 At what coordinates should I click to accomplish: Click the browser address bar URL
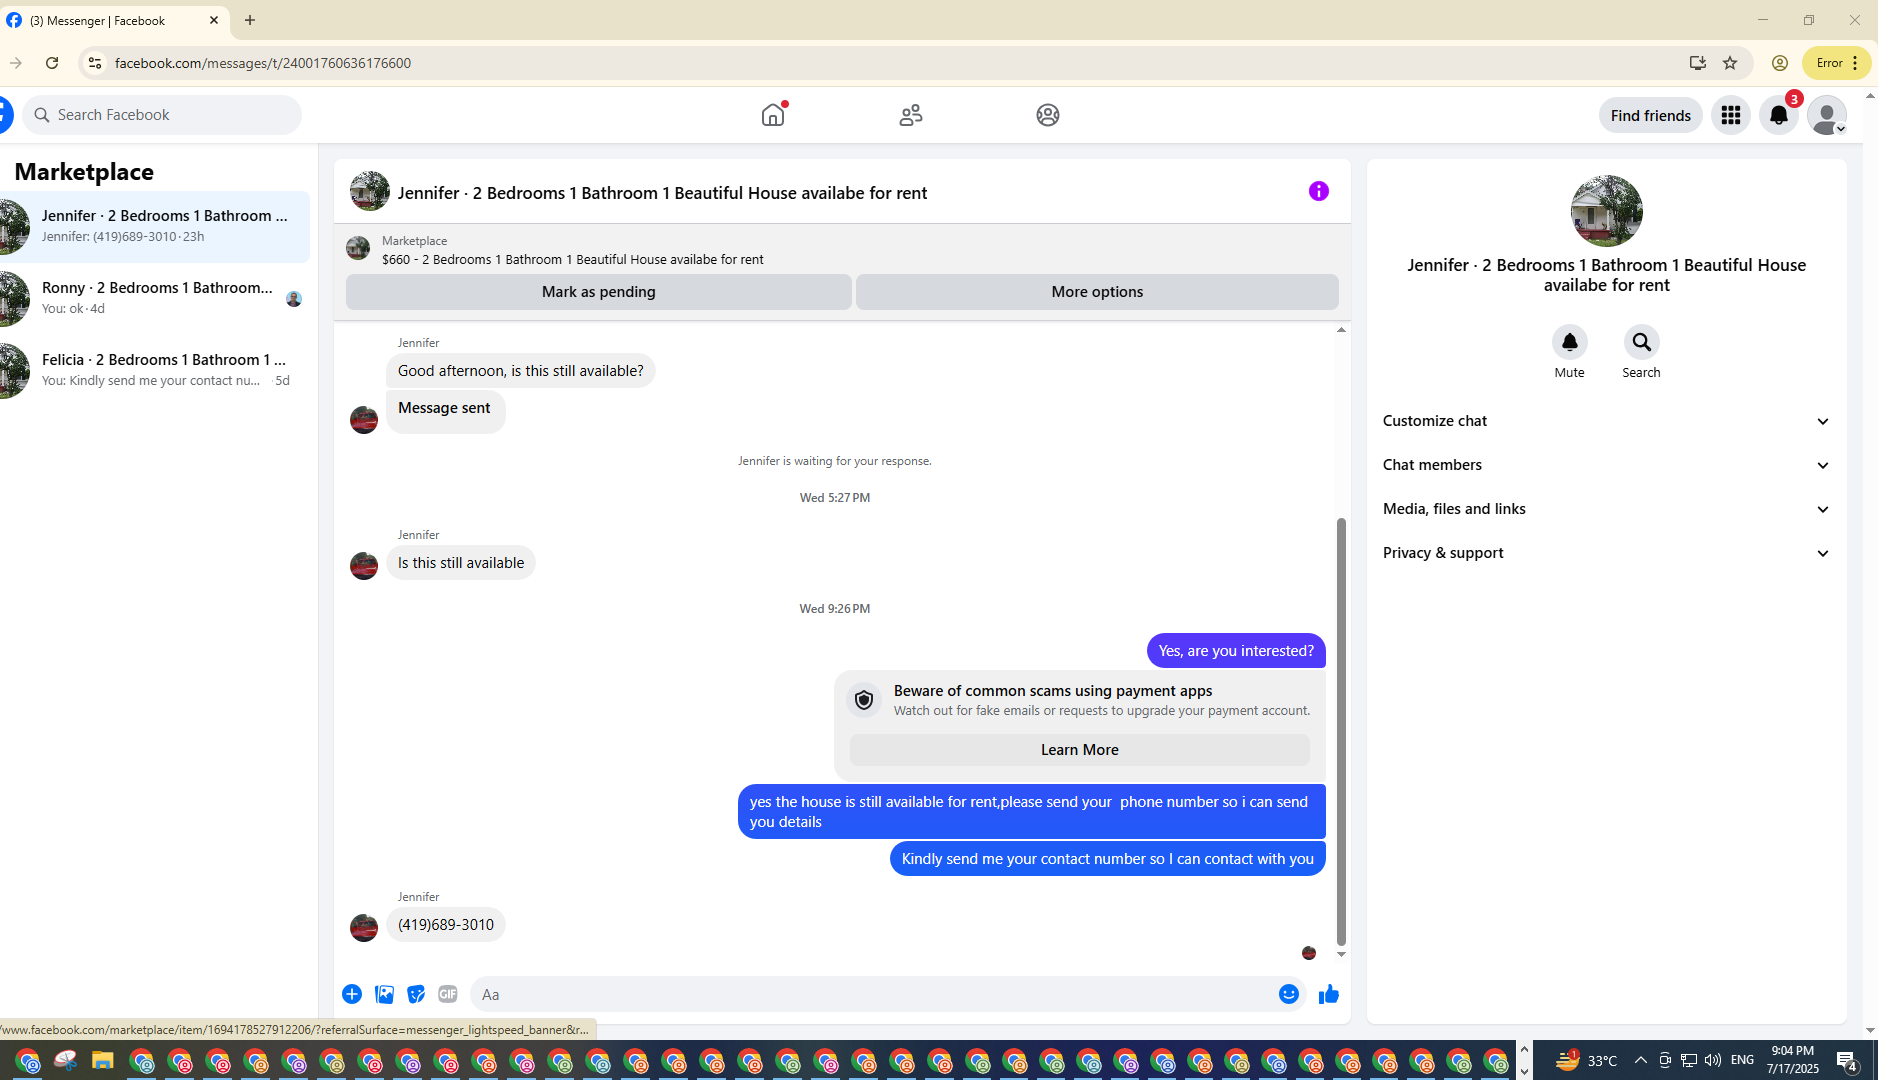263,63
